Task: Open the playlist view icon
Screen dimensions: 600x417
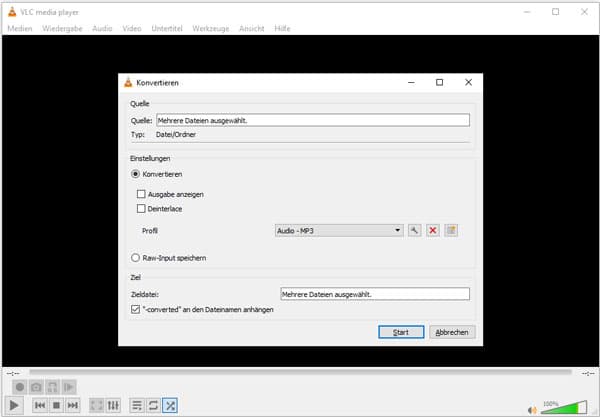Action: click(135, 405)
